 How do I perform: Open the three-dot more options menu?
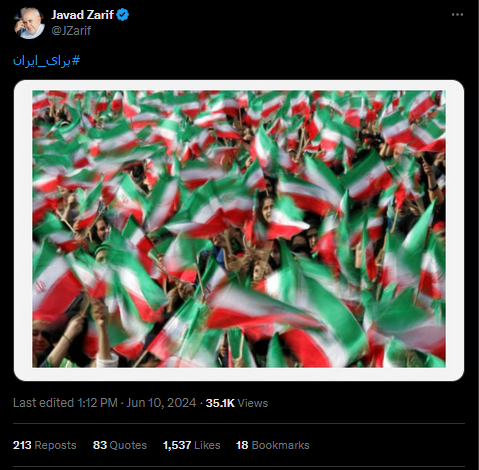tap(457, 15)
